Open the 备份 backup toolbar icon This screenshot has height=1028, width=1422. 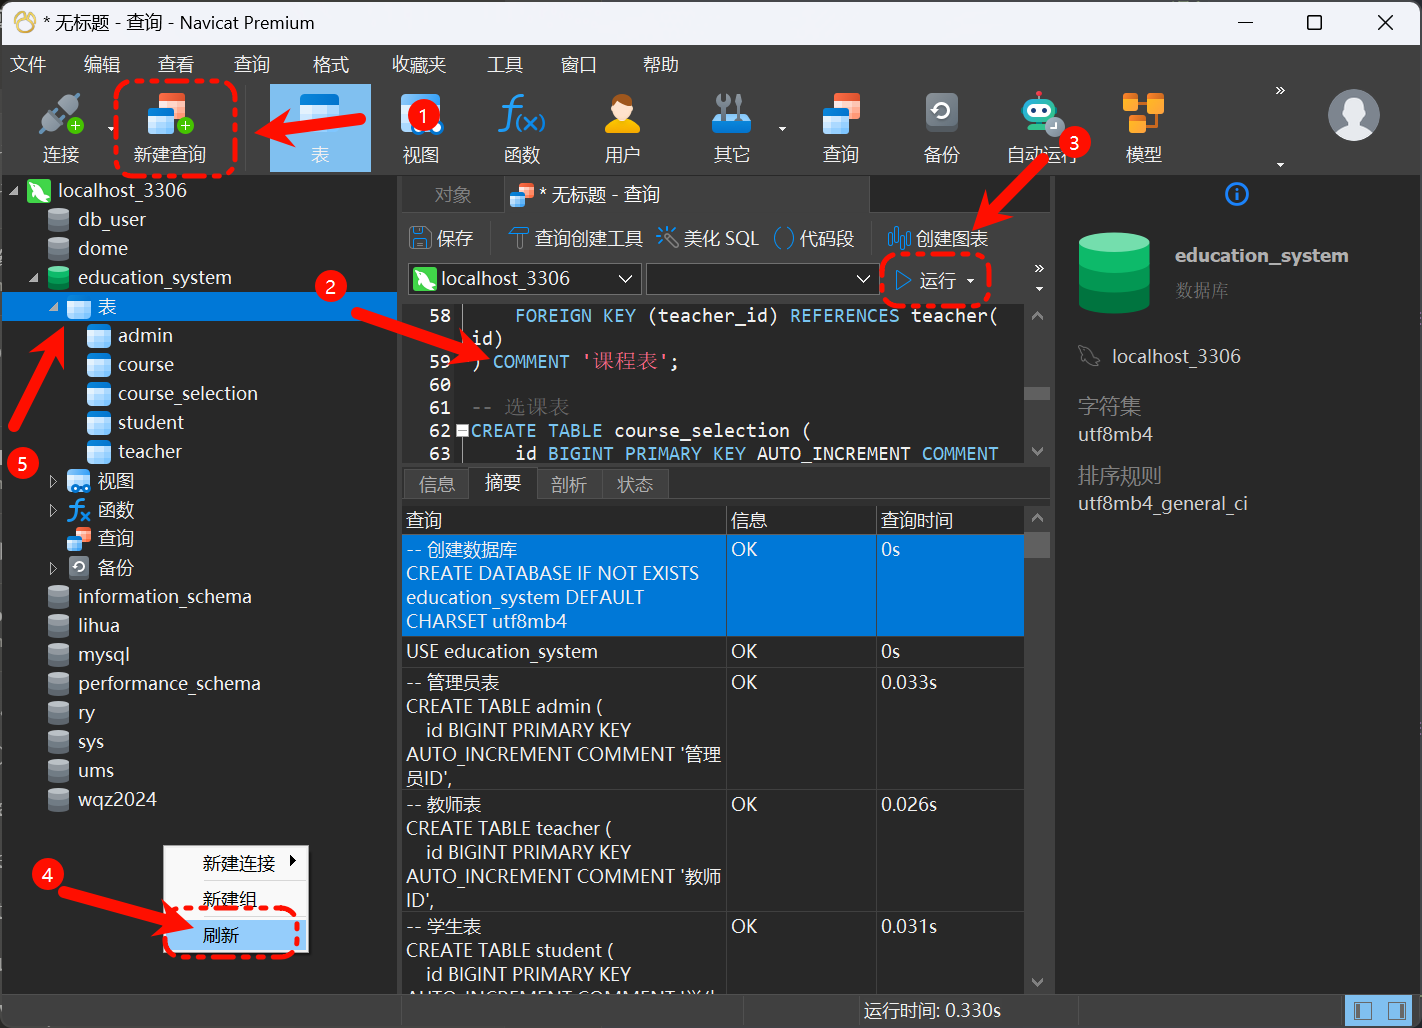pos(941,128)
